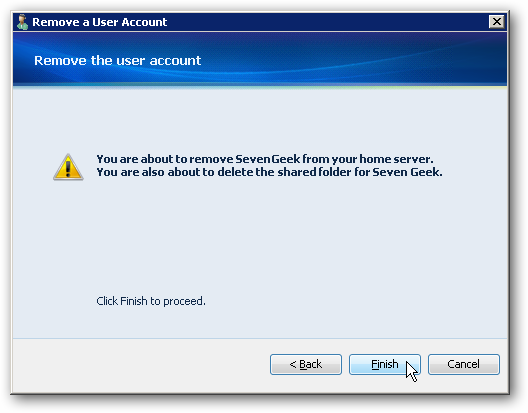The image size is (528, 413).
Task: Close the Remove a User Account dialog
Action: coord(496,22)
